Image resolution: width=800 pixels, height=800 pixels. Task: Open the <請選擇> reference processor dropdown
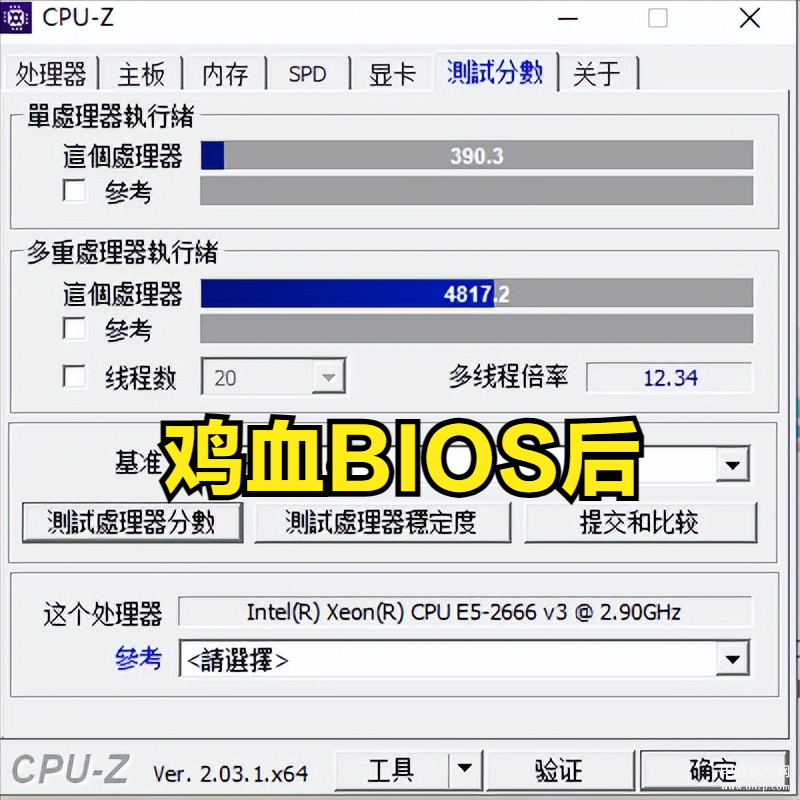coord(733,659)
